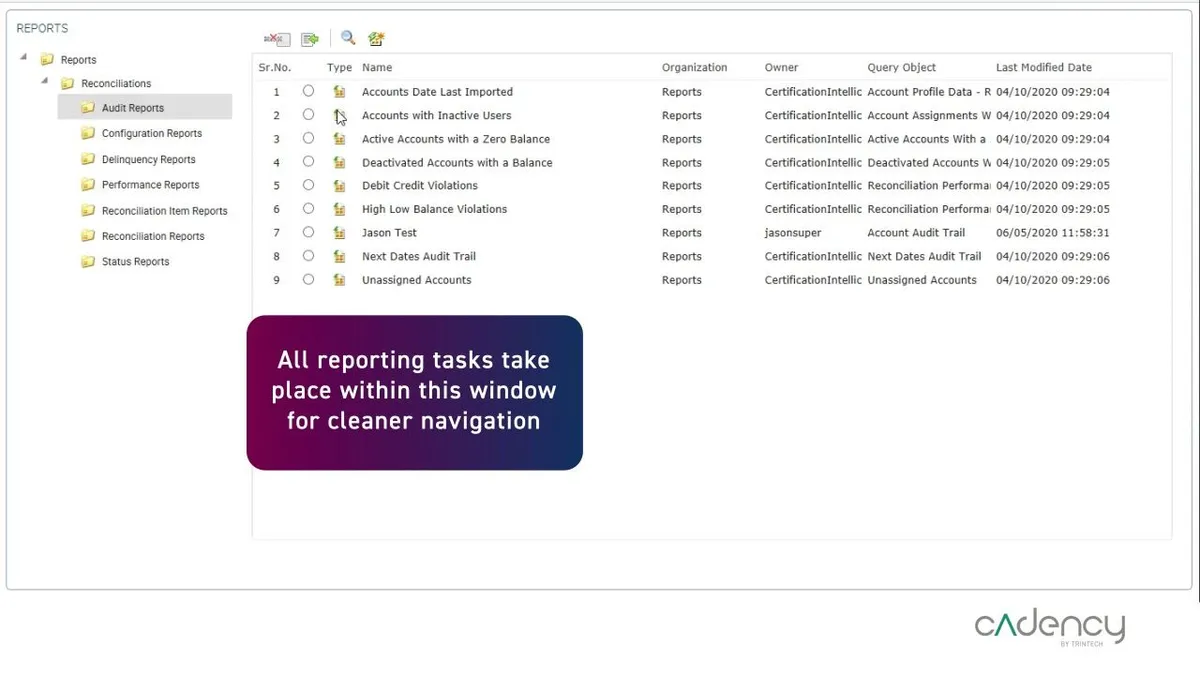Select radio button for Next Dates Audit Trail
This screenshot has height=675, width=1200.
[308, 256]
